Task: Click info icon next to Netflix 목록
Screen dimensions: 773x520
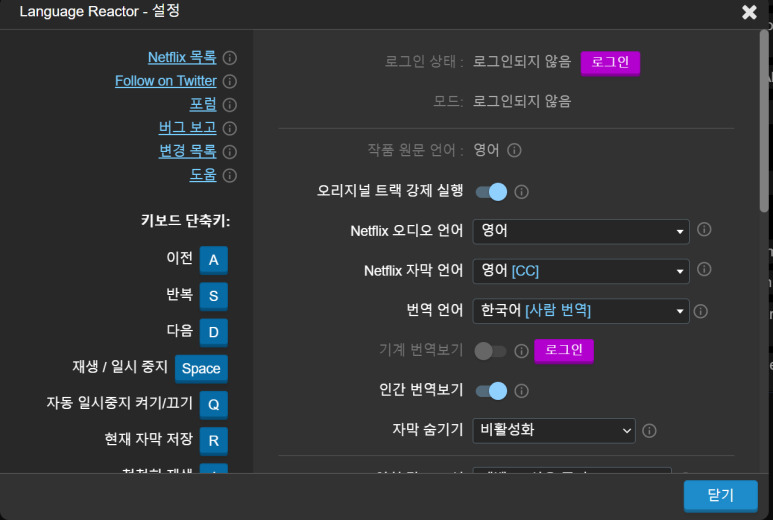Action: (229, 58)
